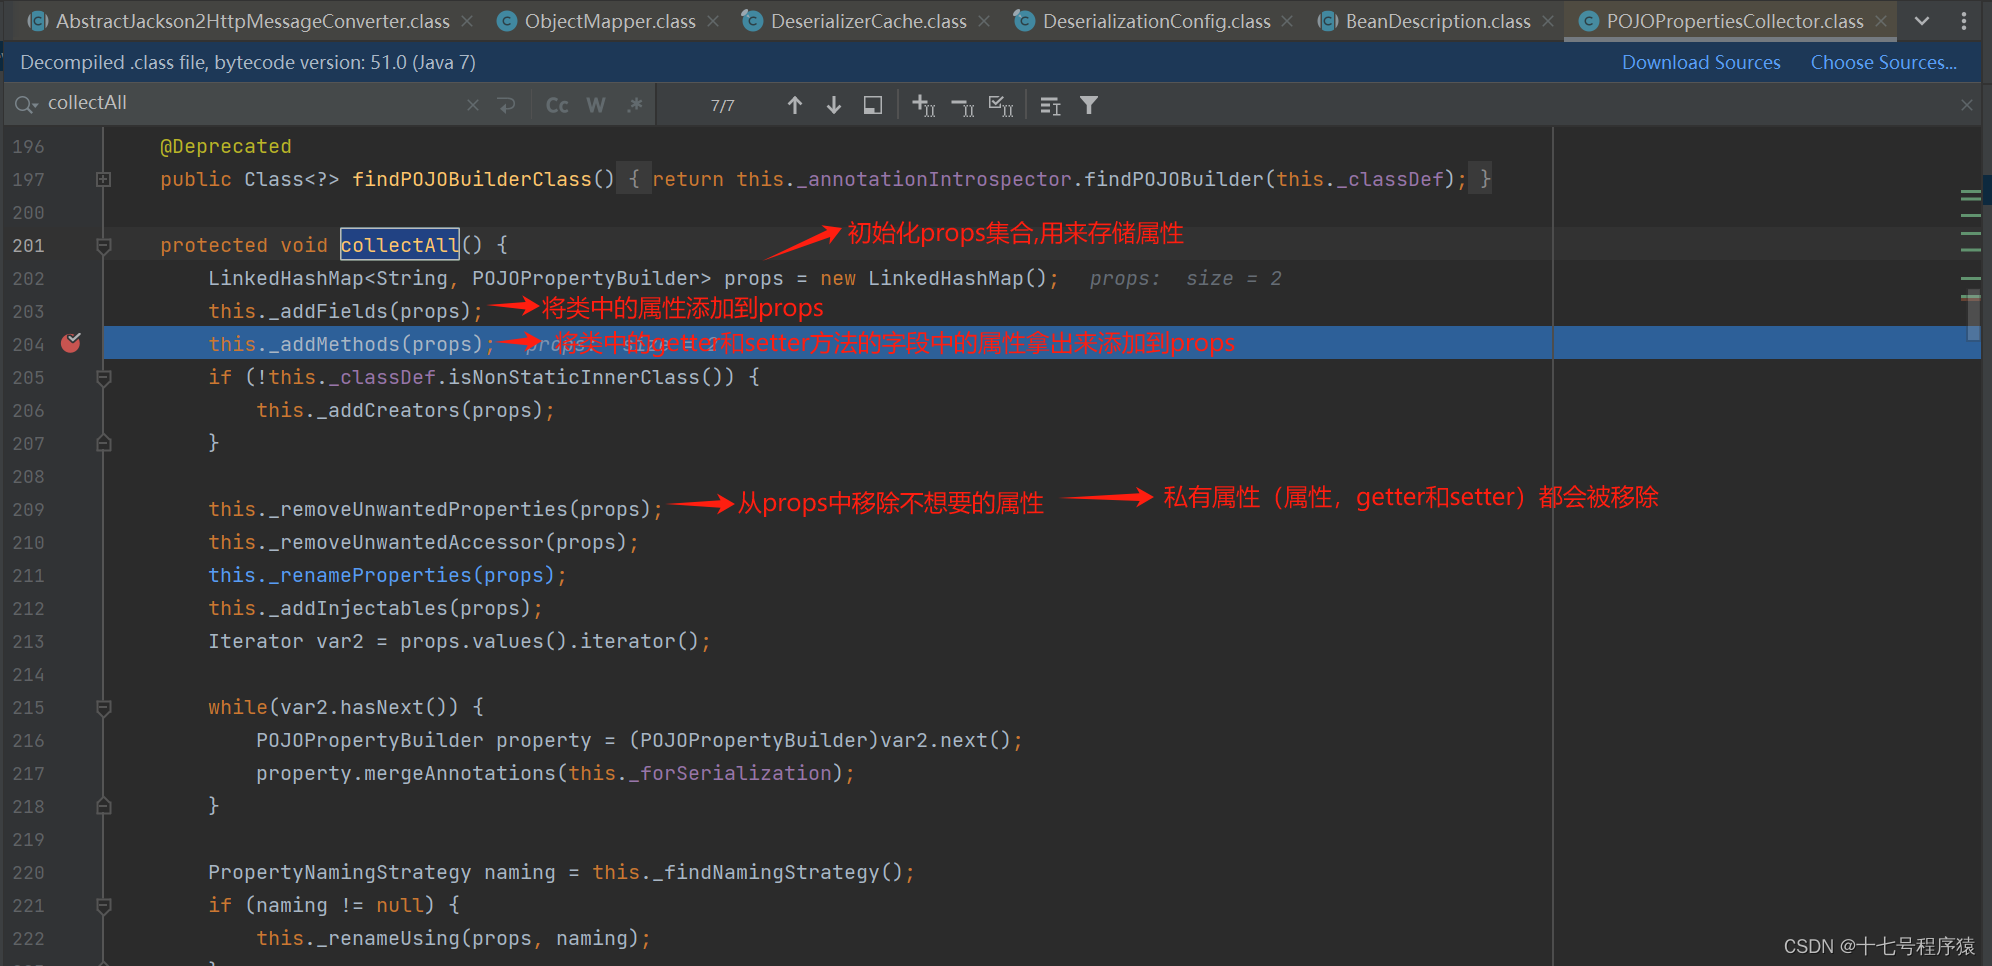Show hidden tabs dropdown chevron
The width and height of the screenshot is (1992, 966).
point(1922,21)
